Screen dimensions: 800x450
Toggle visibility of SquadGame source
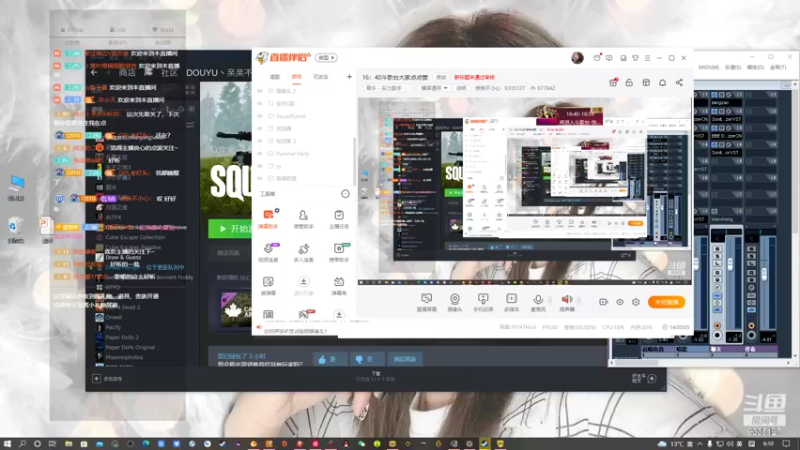coord(260,116)
